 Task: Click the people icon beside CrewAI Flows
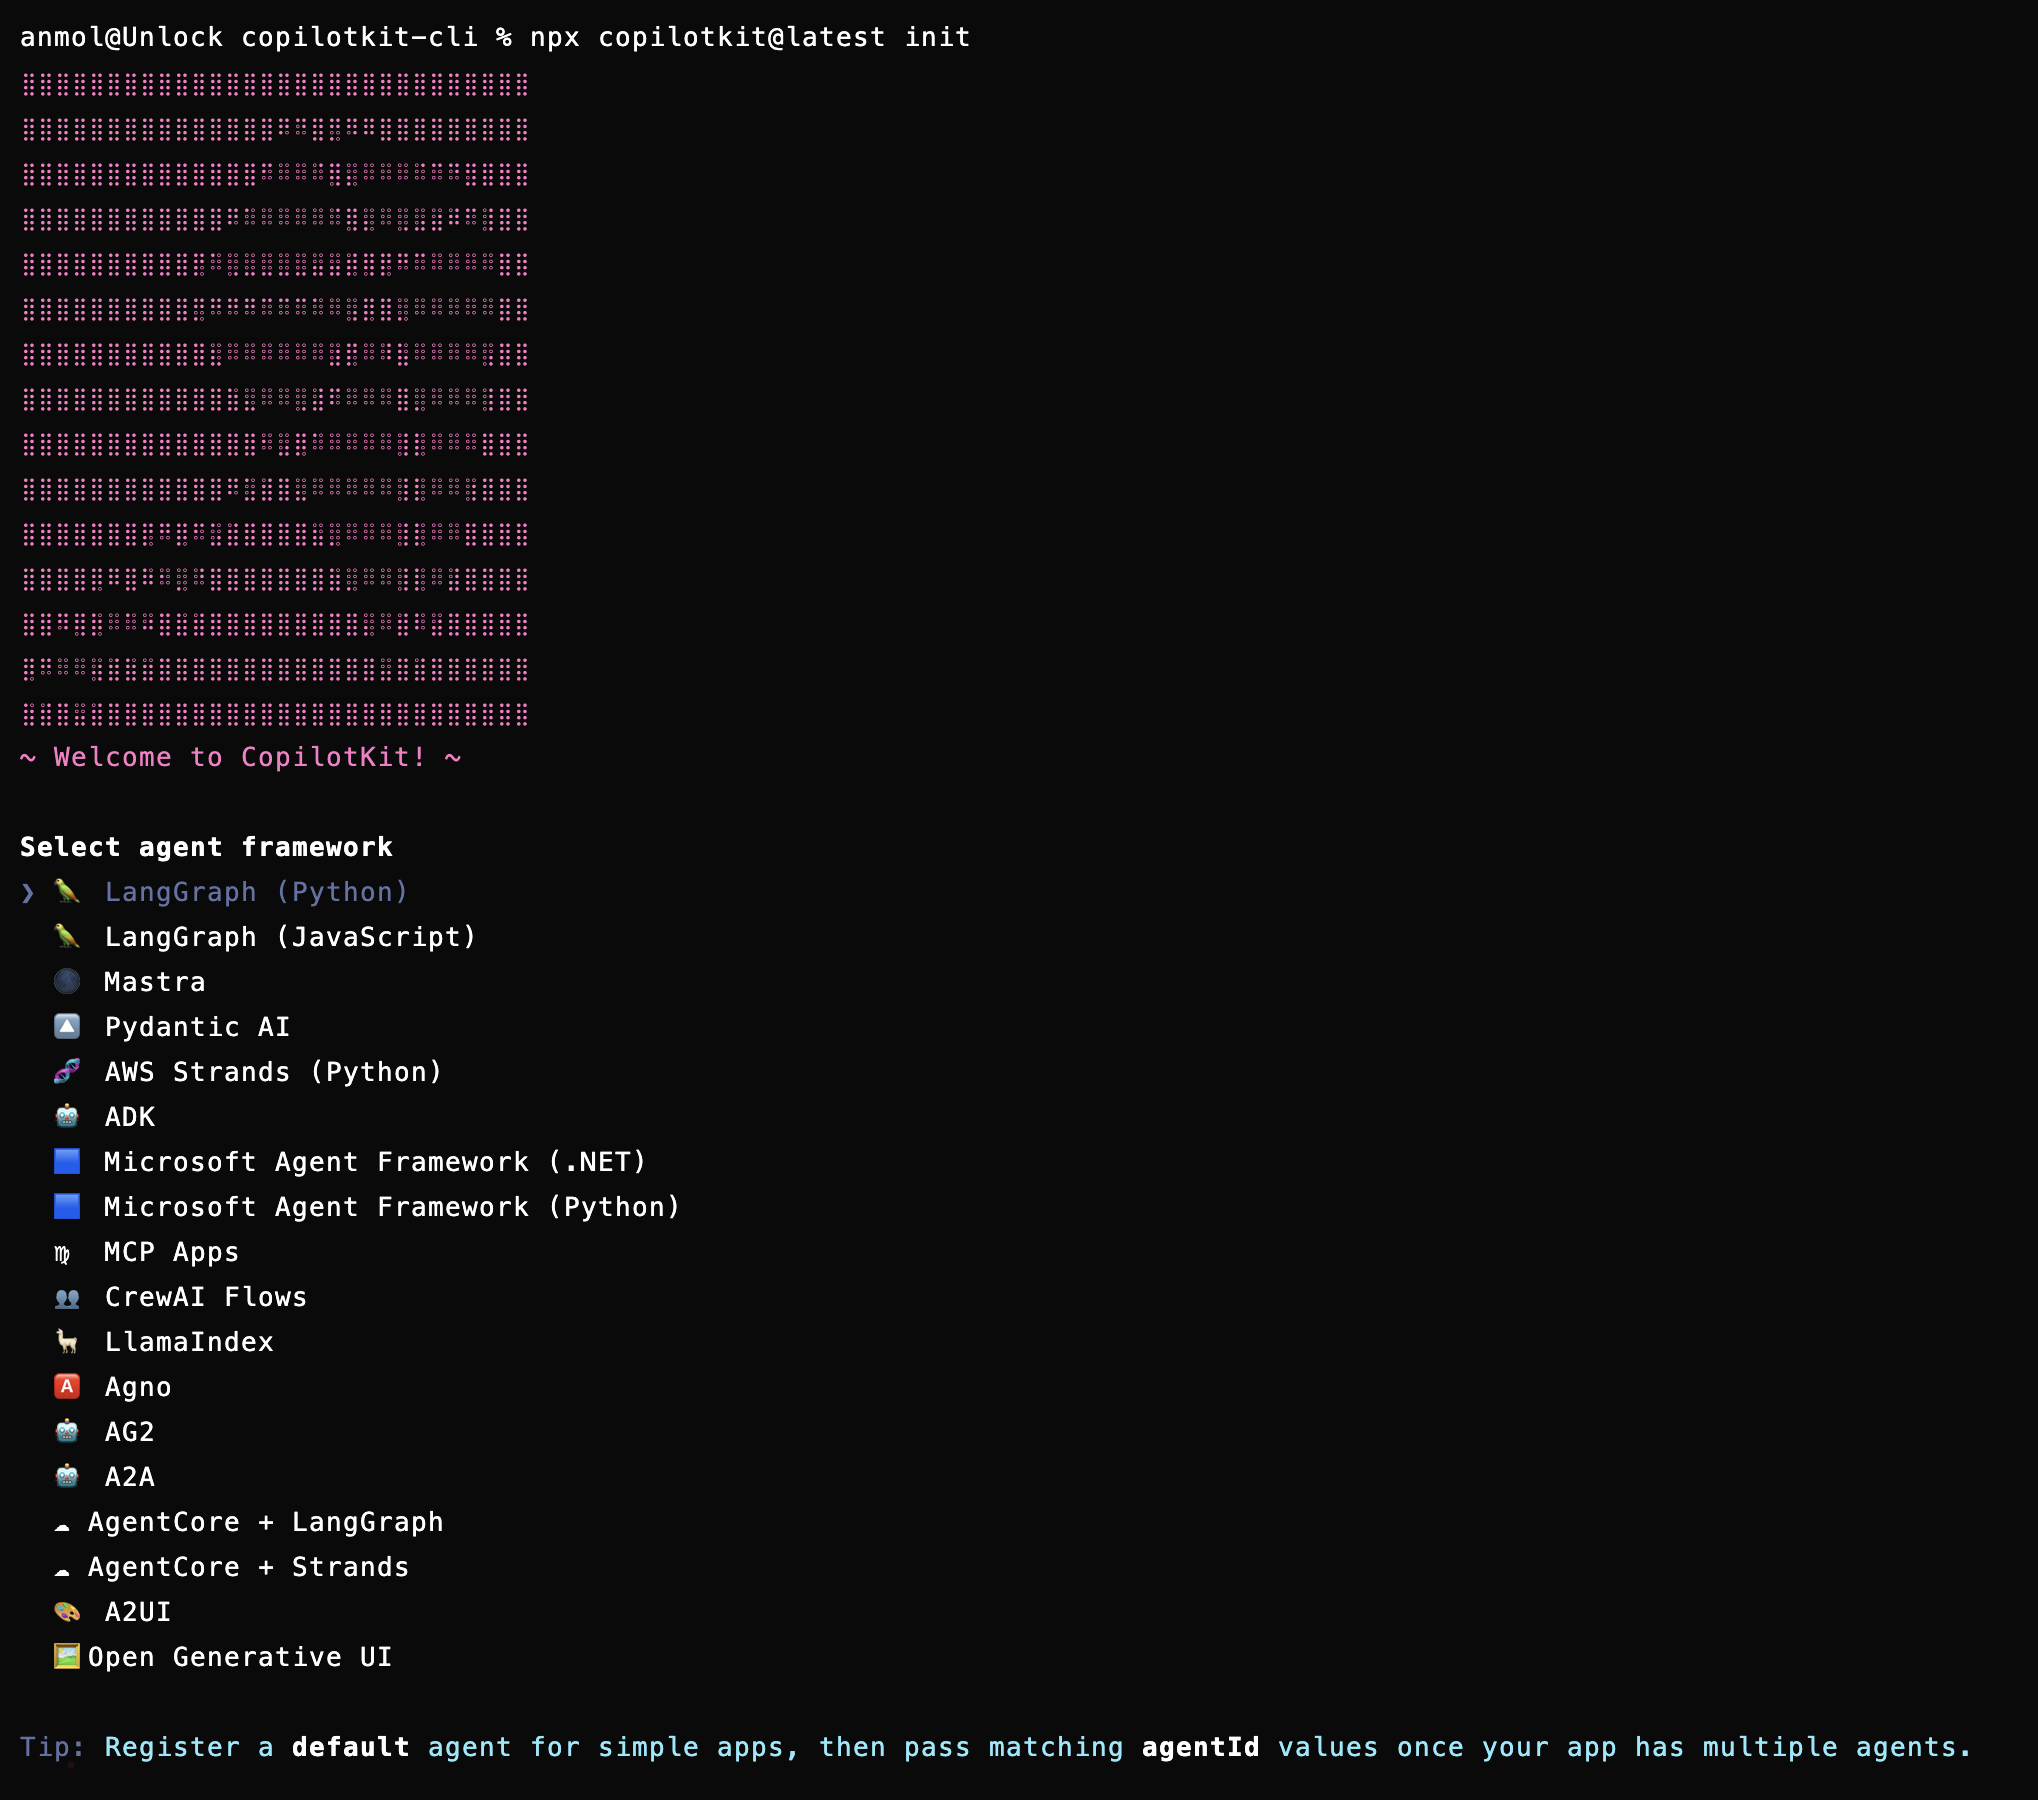tap(67, 1297)
